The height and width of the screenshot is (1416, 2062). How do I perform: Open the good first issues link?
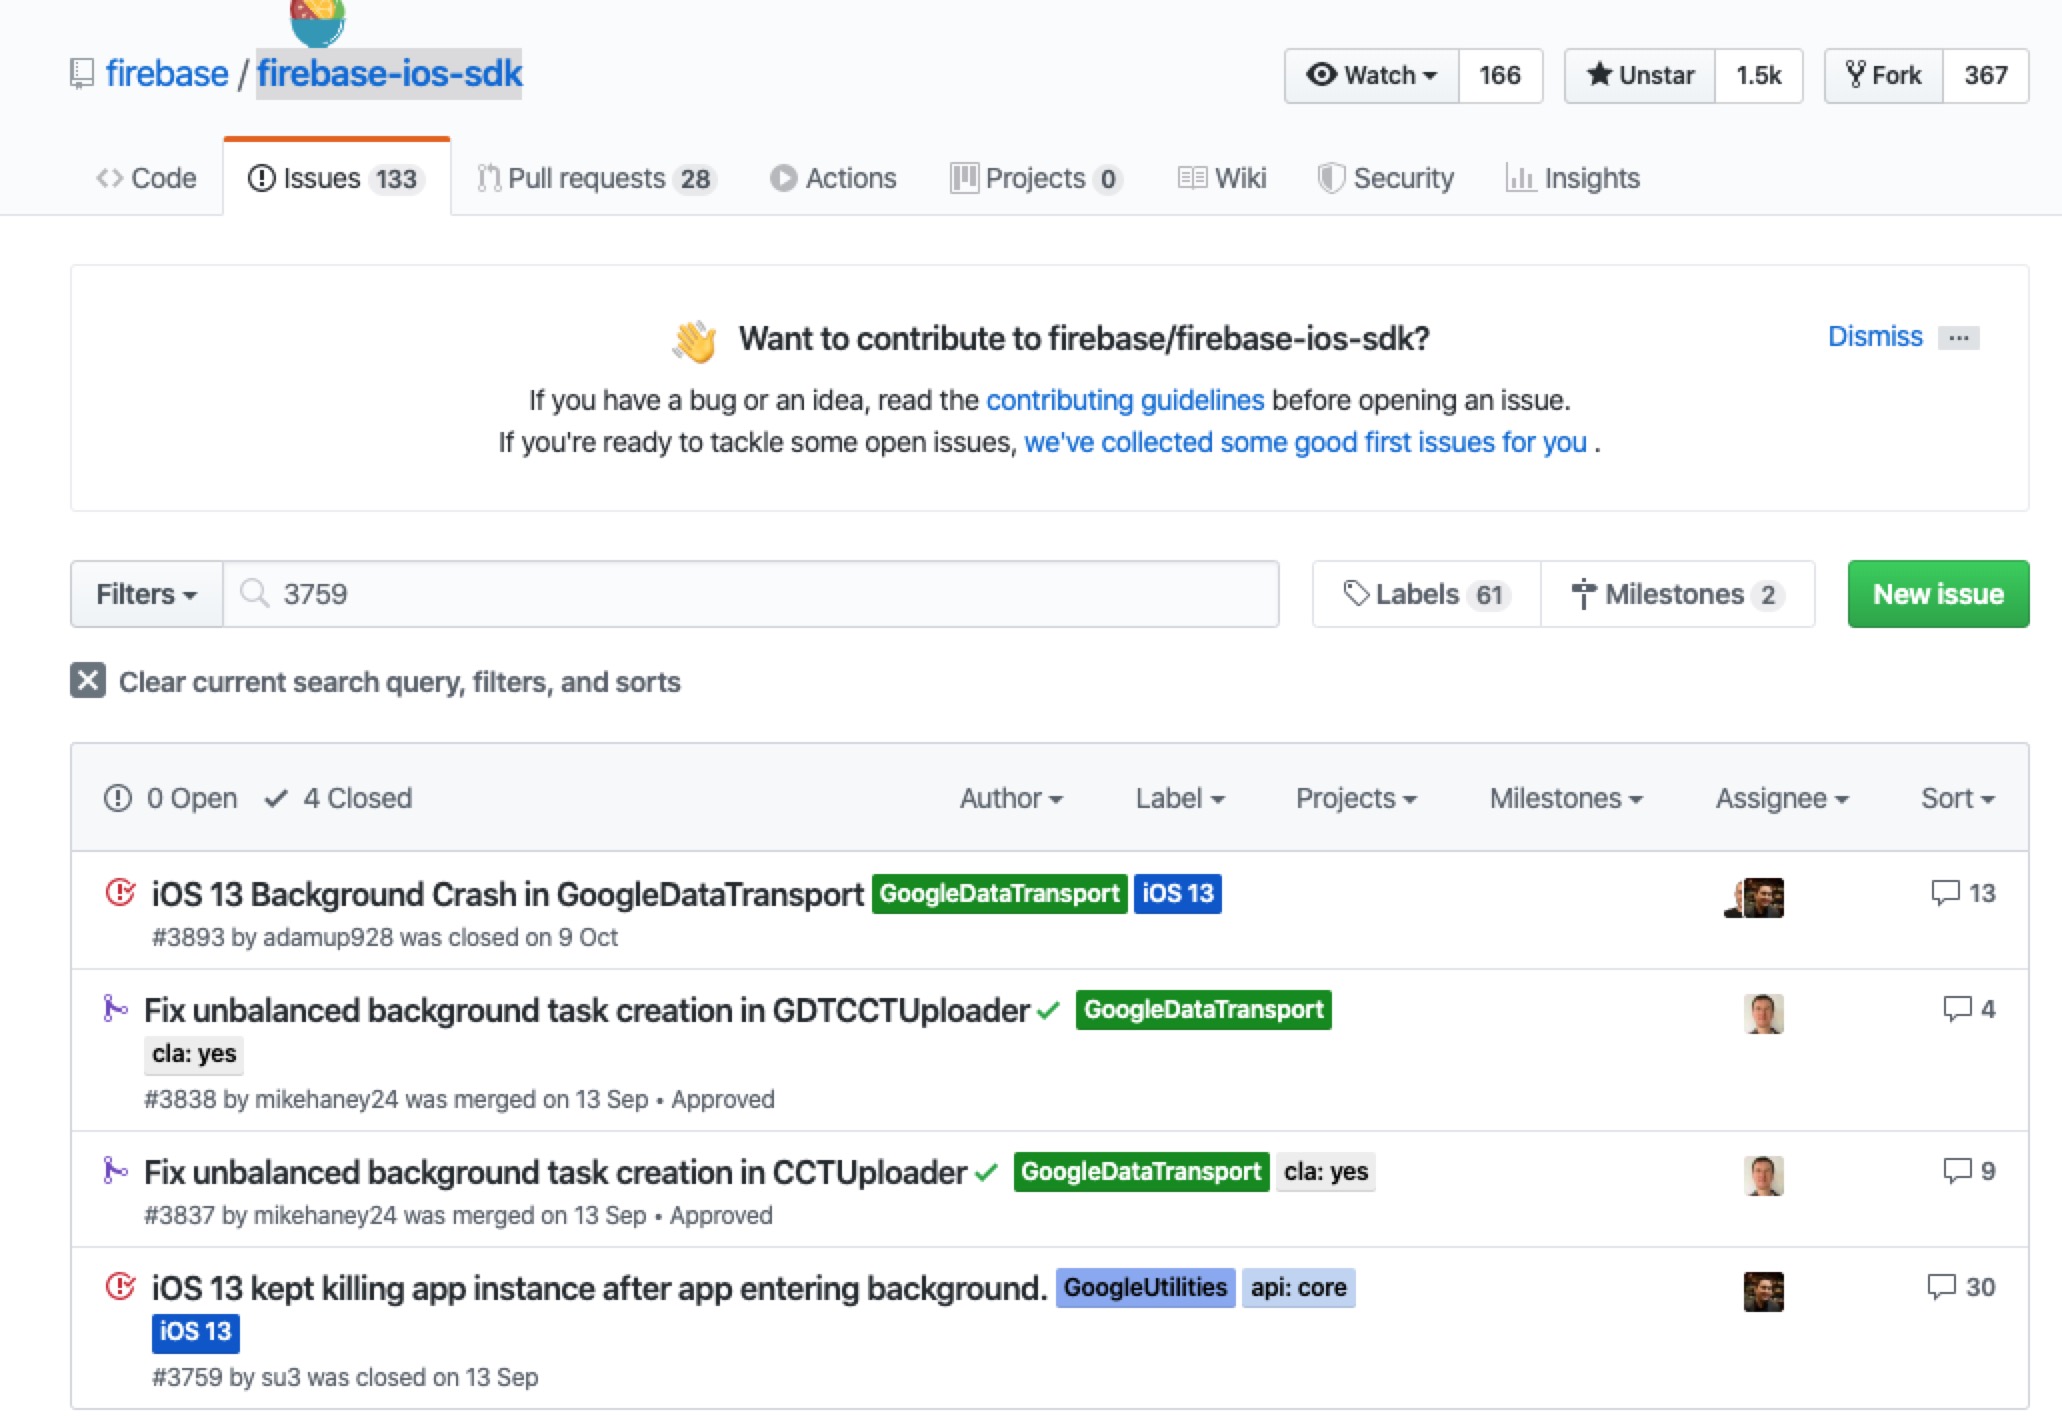[x=1306, y=442]
